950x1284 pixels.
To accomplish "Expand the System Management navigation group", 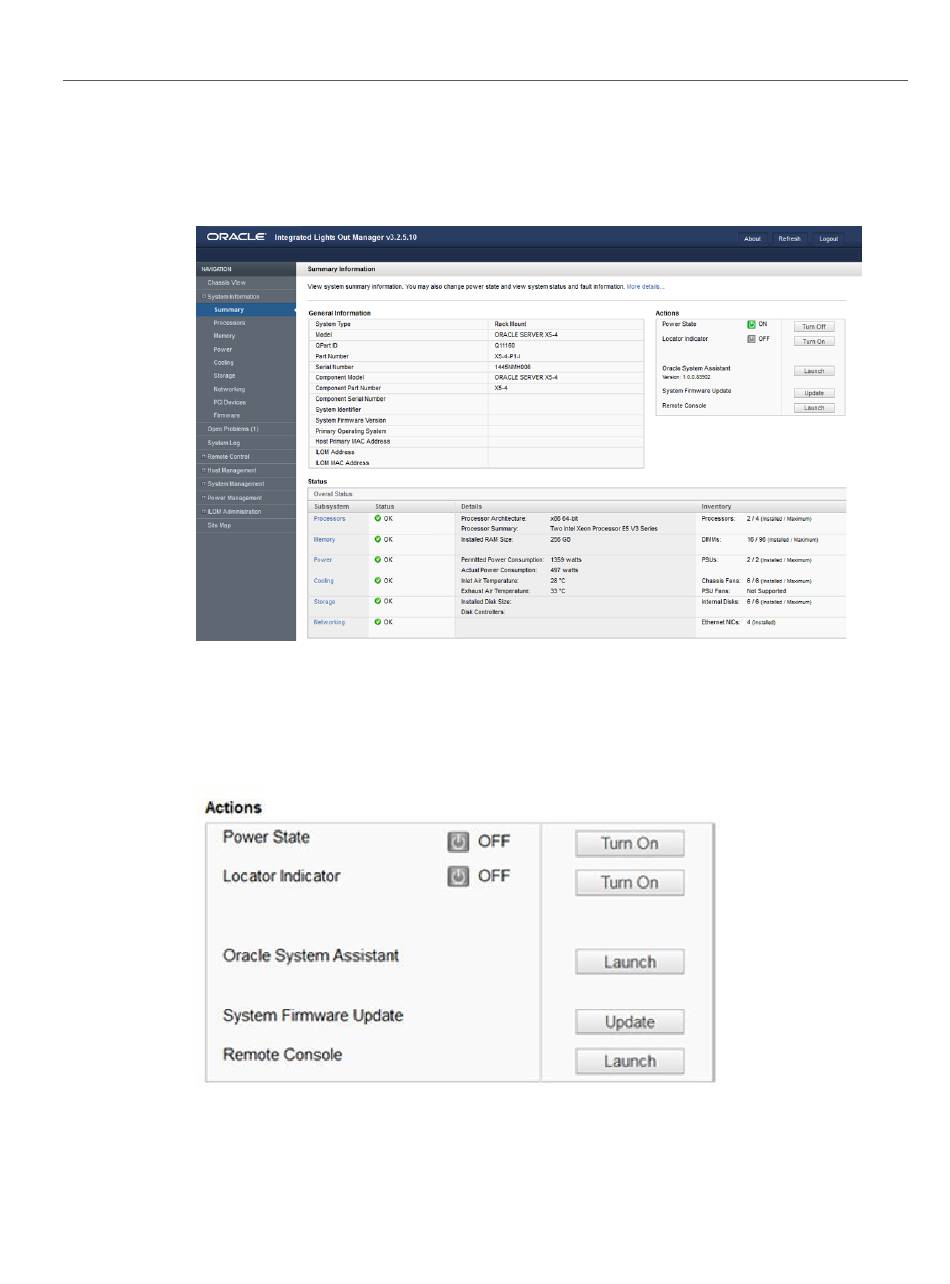I will [204, 484].
